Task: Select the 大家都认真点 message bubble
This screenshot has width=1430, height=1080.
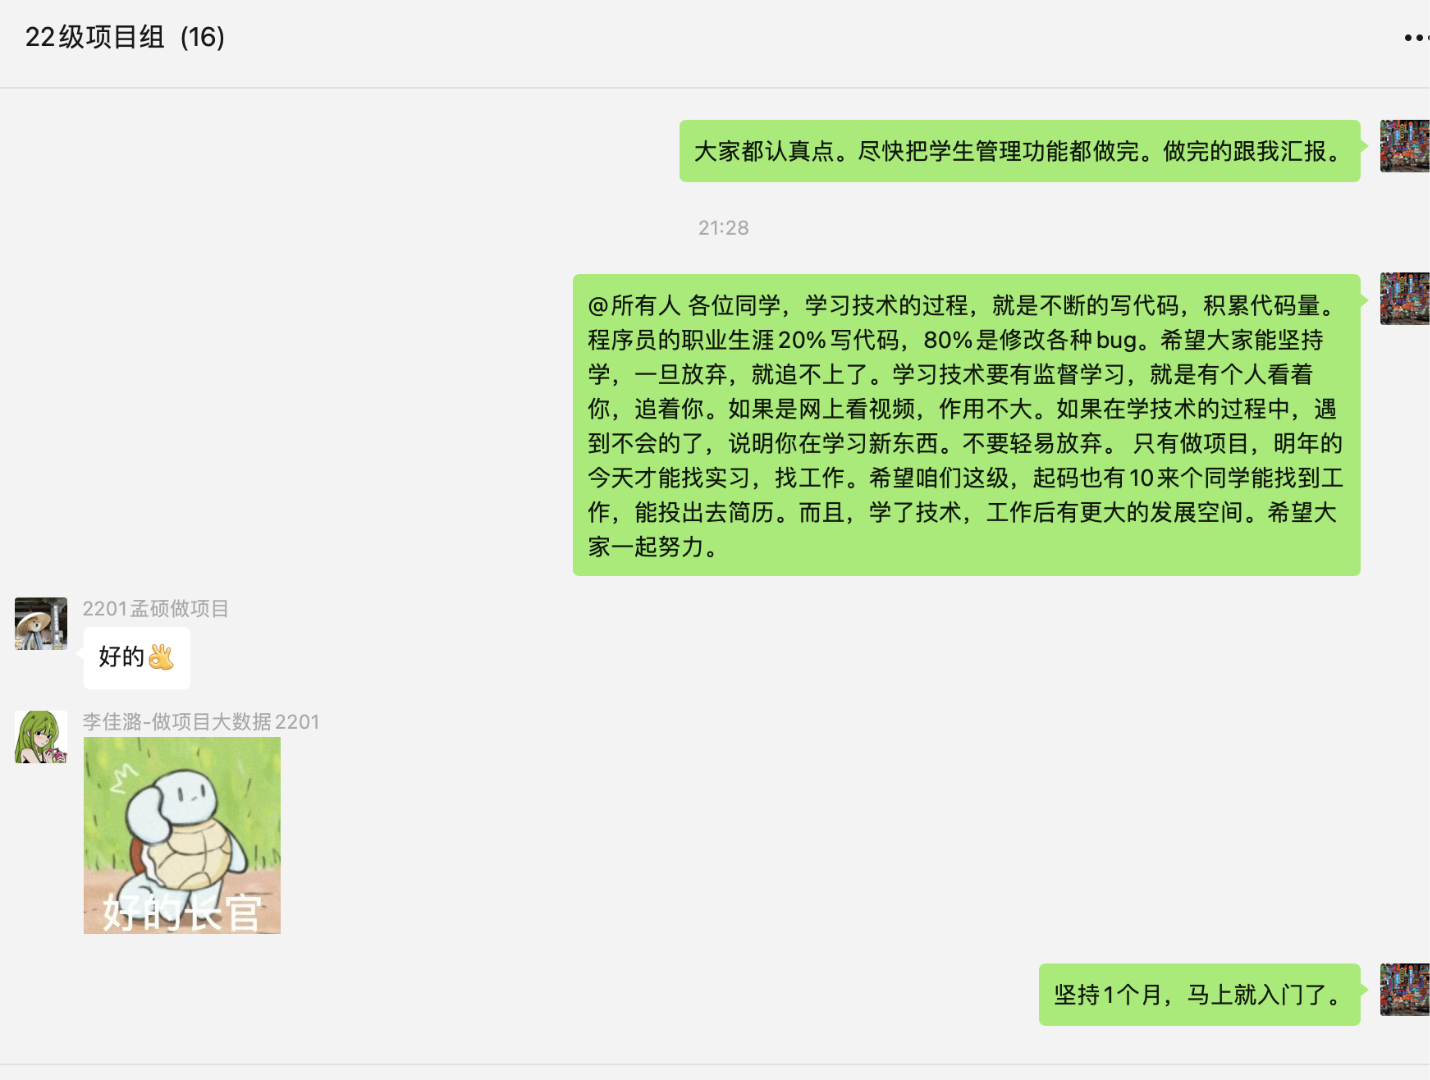Action: [1020, 151]
